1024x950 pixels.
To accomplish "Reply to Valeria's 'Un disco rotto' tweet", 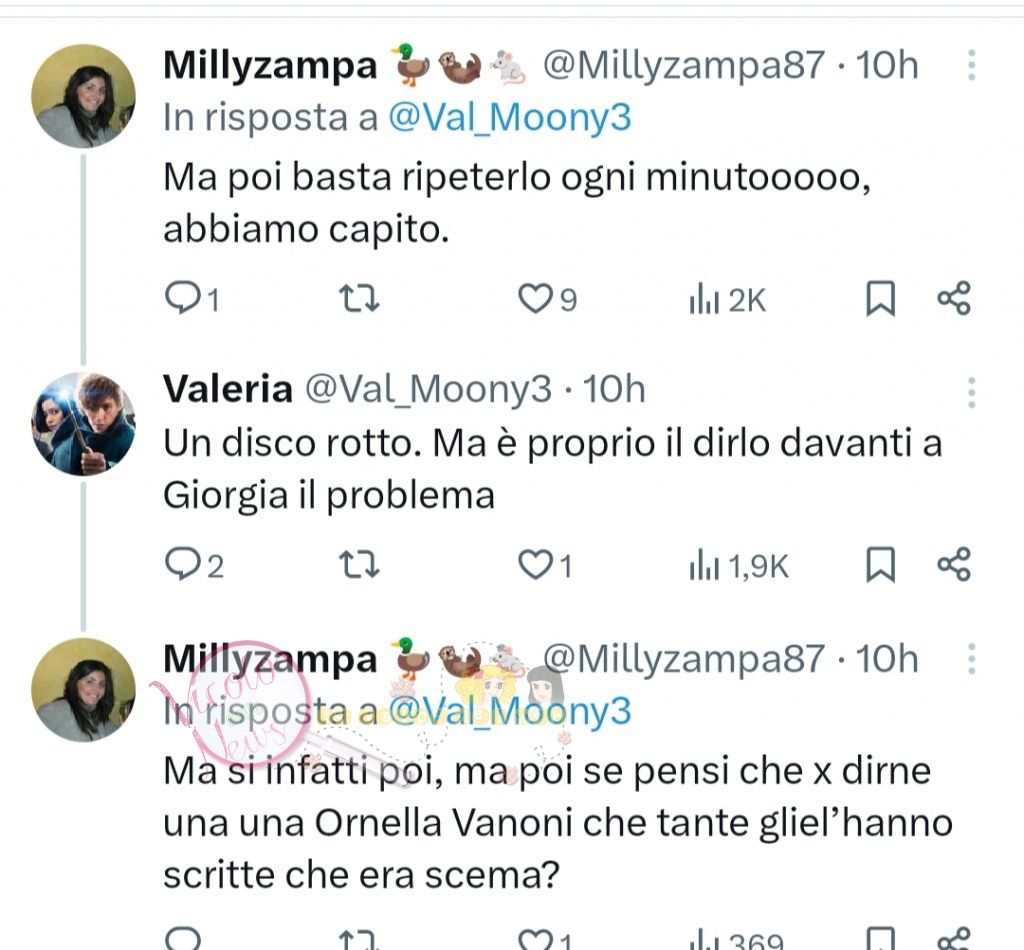I will 182,566.
